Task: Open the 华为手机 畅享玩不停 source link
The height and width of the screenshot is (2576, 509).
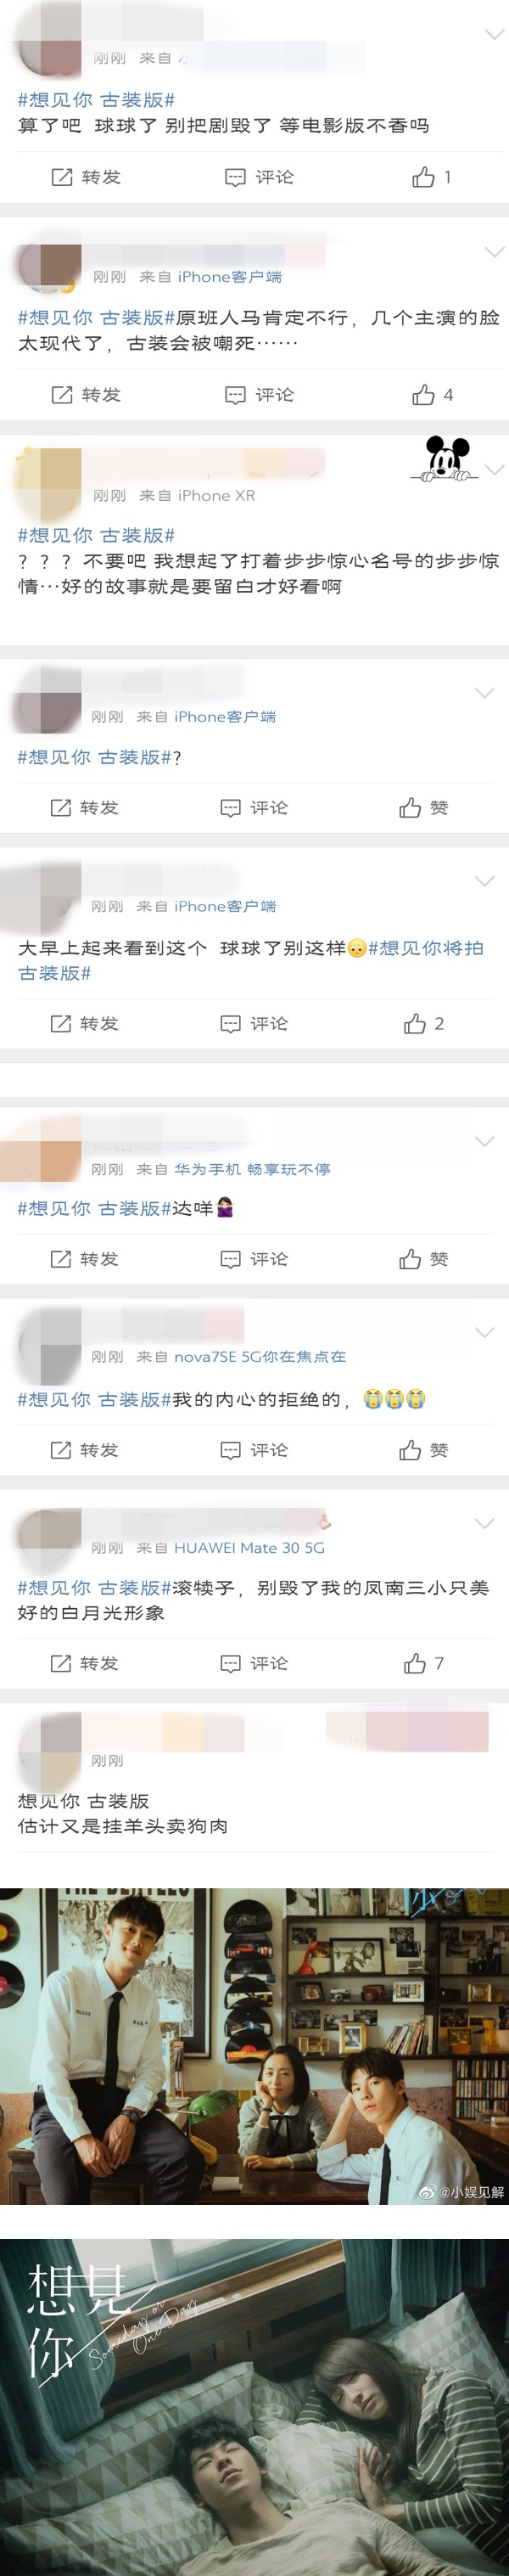Action: click(252, 1169)
